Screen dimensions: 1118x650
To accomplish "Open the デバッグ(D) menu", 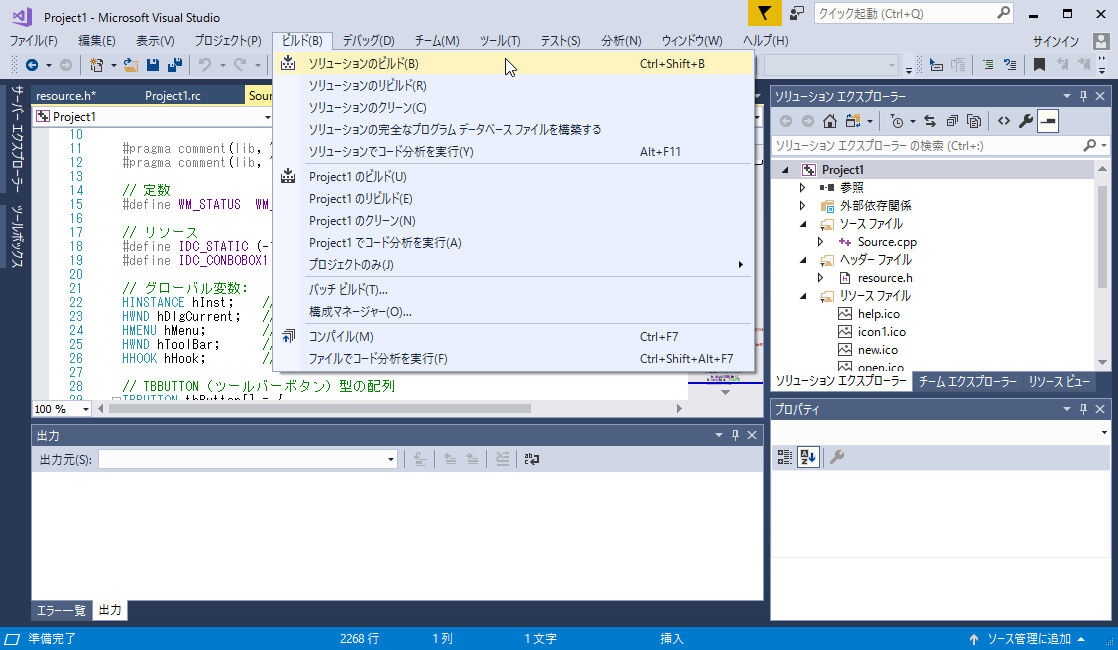I will coord(368,41).
